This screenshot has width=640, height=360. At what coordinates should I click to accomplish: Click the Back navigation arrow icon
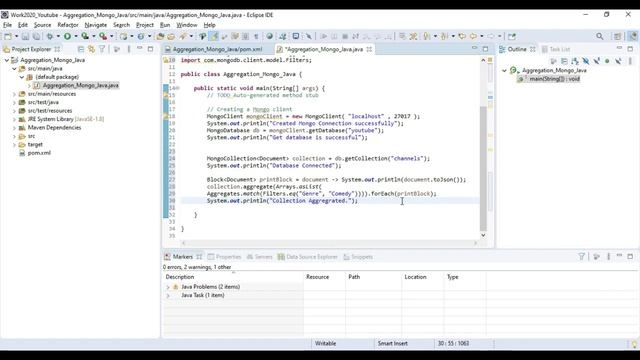[473, 36]
